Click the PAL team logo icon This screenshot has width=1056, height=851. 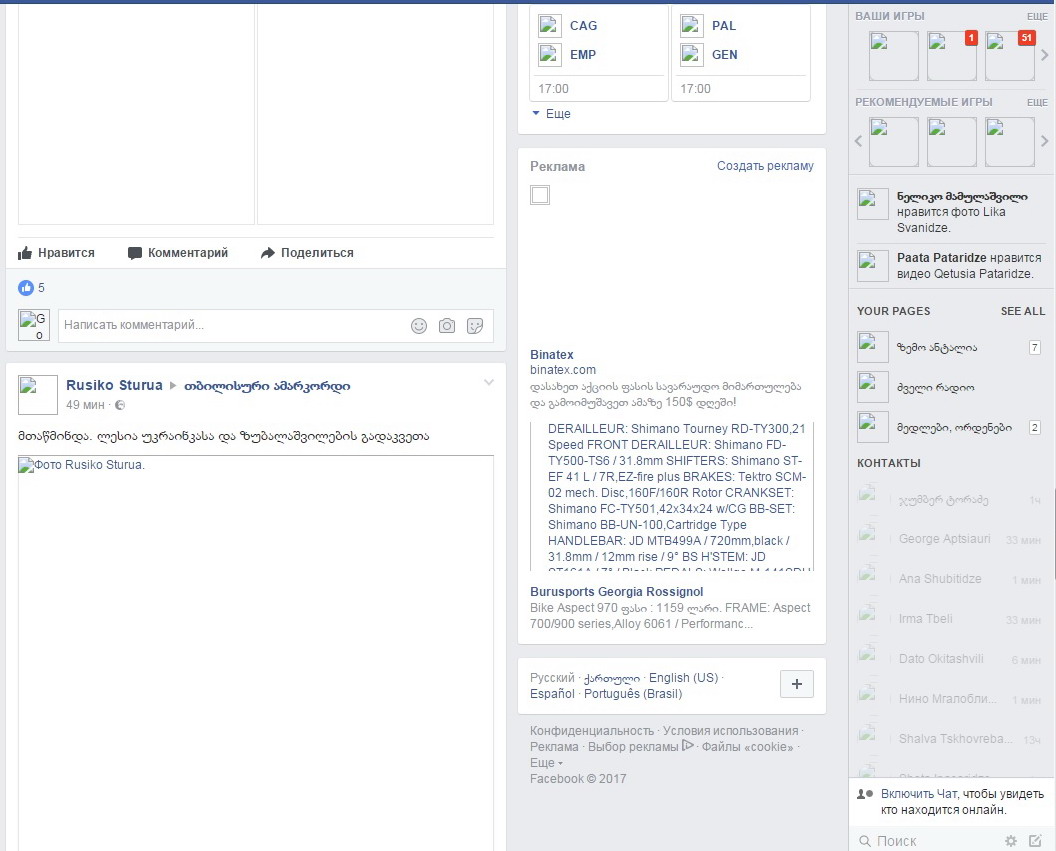[692, 26]
